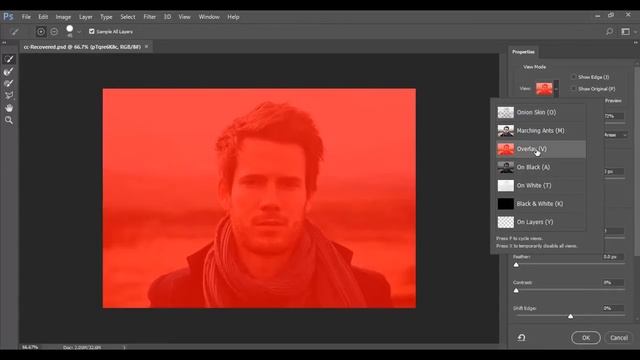Click the search magnifier icon at top right
The image size is (640, 360).
coord(609,31)
